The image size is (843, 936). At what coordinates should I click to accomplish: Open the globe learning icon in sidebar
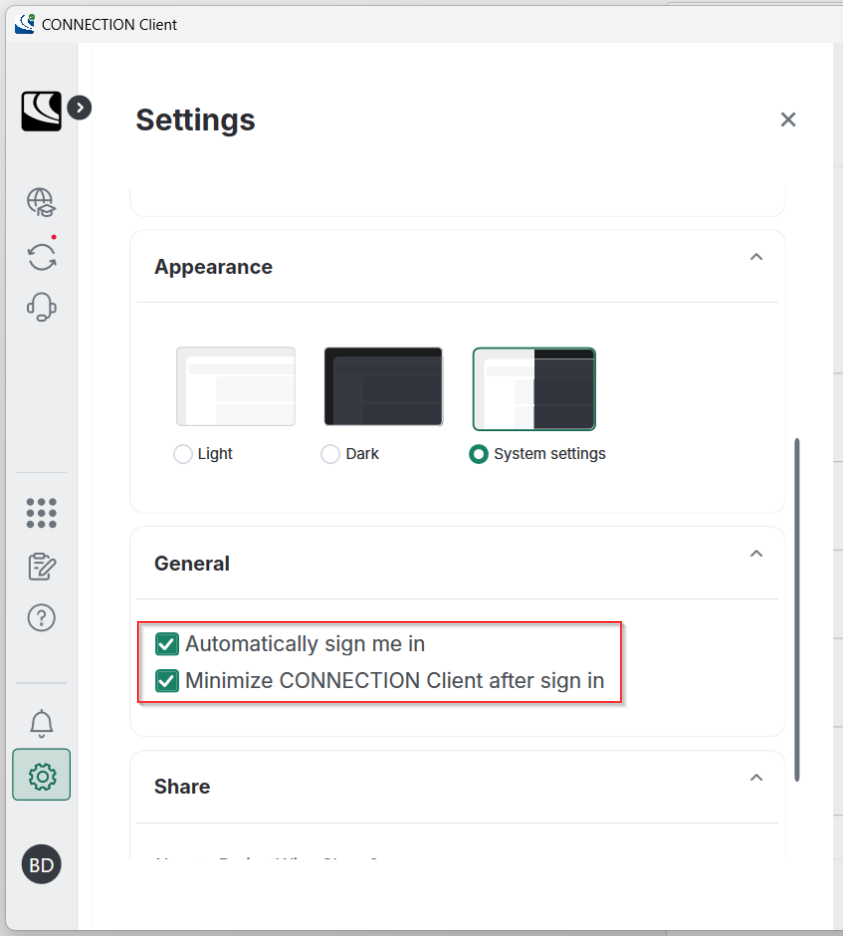(41, 202)
